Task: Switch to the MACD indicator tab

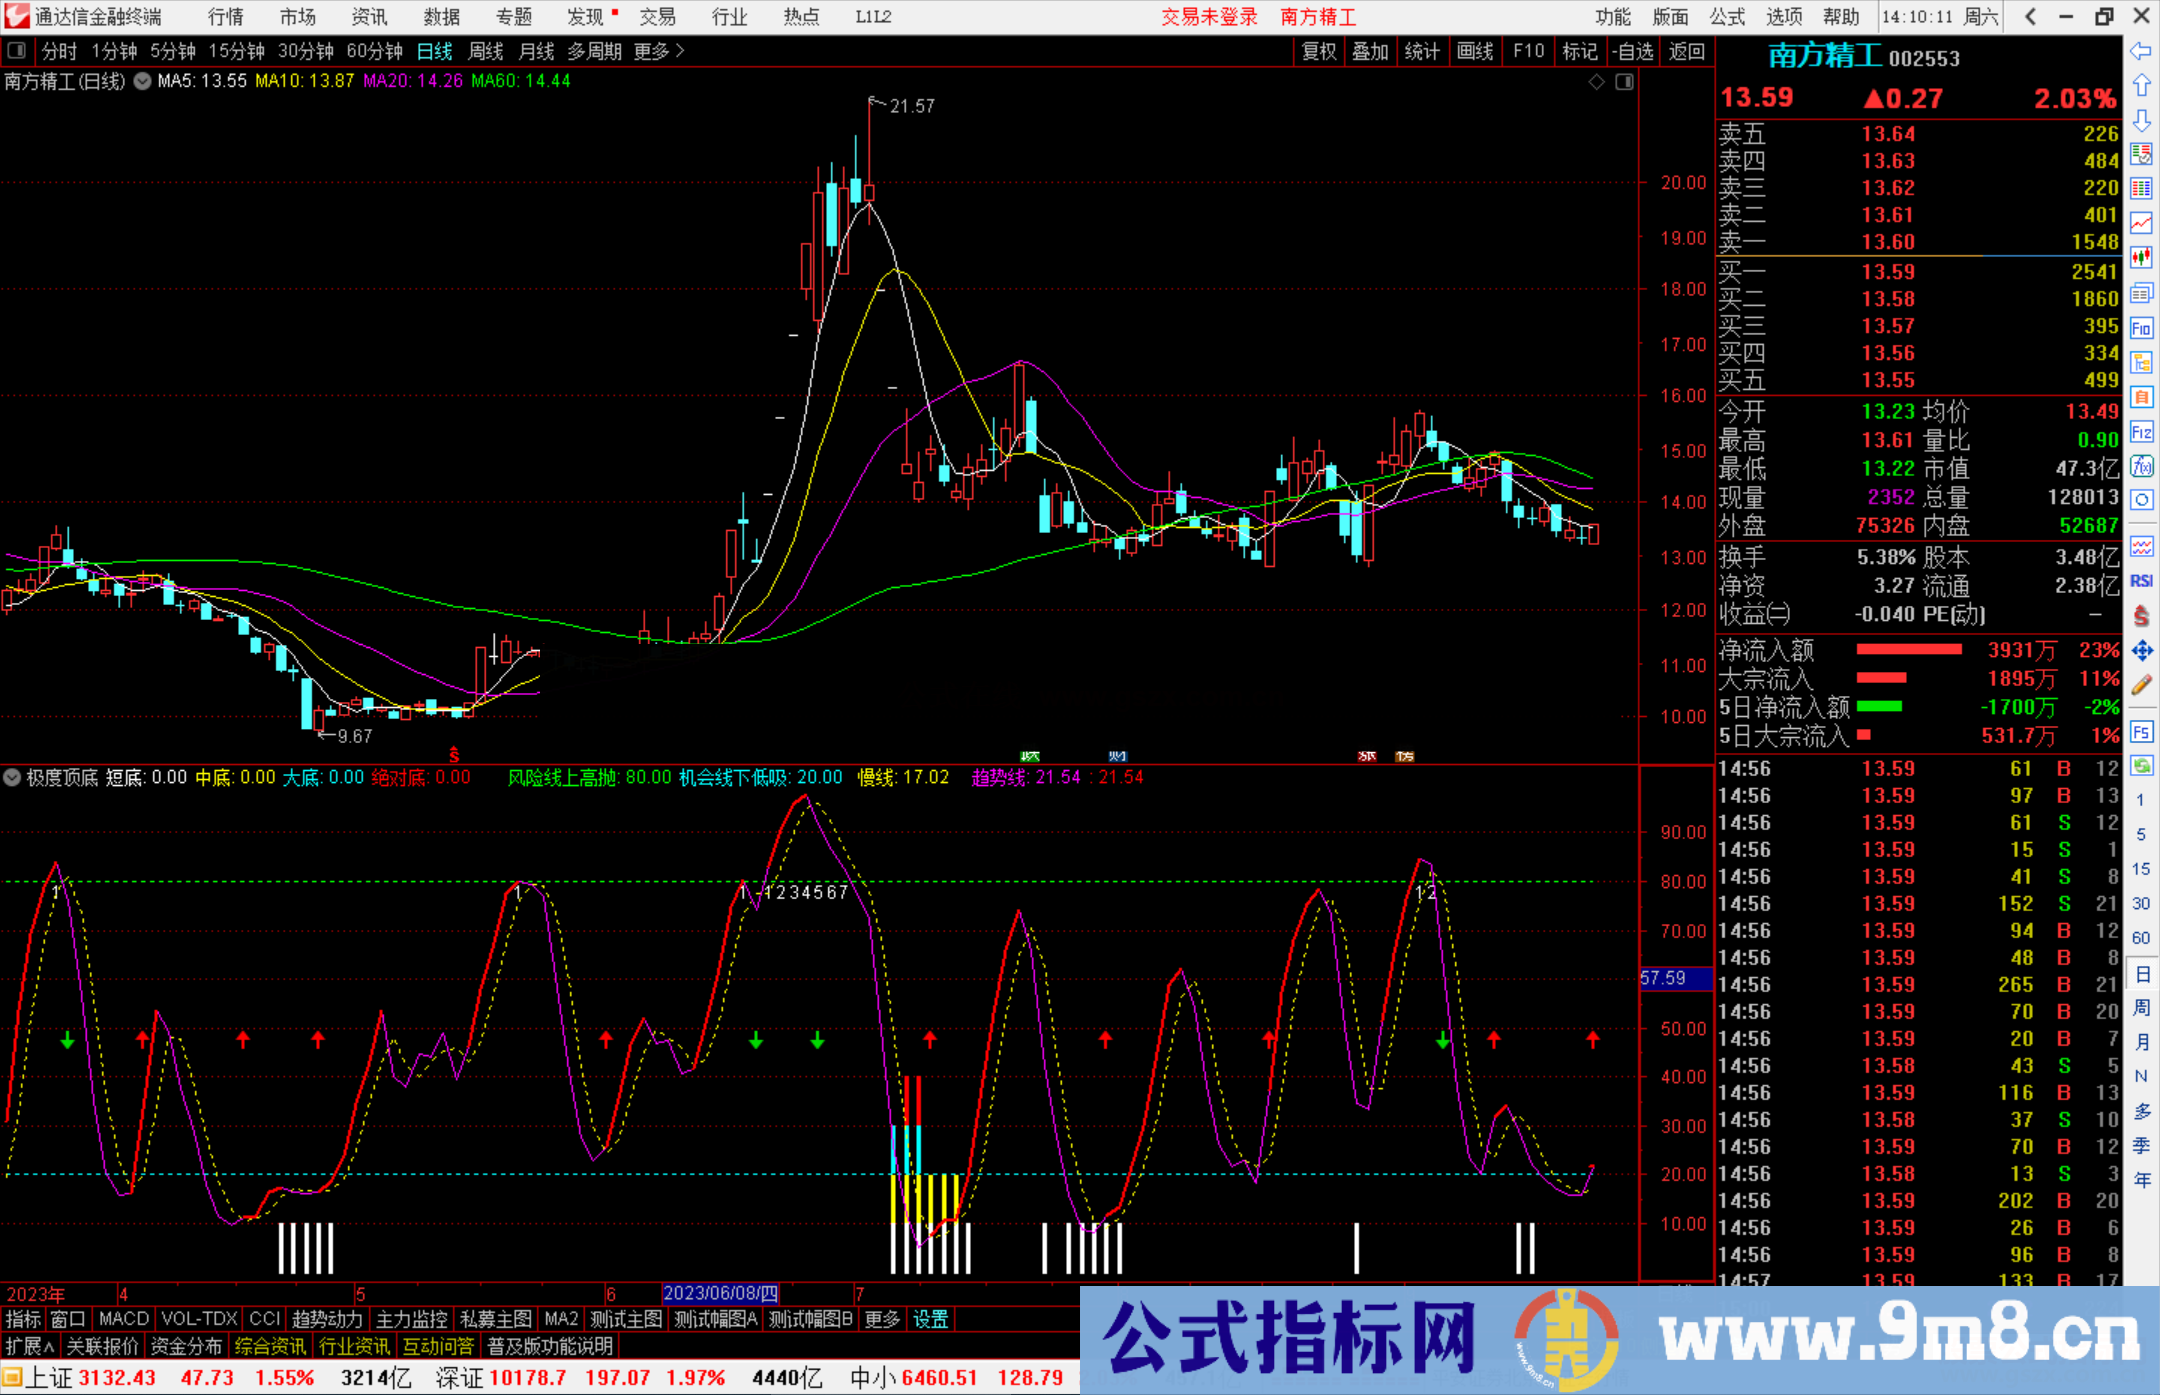Action: [123, 1319]
